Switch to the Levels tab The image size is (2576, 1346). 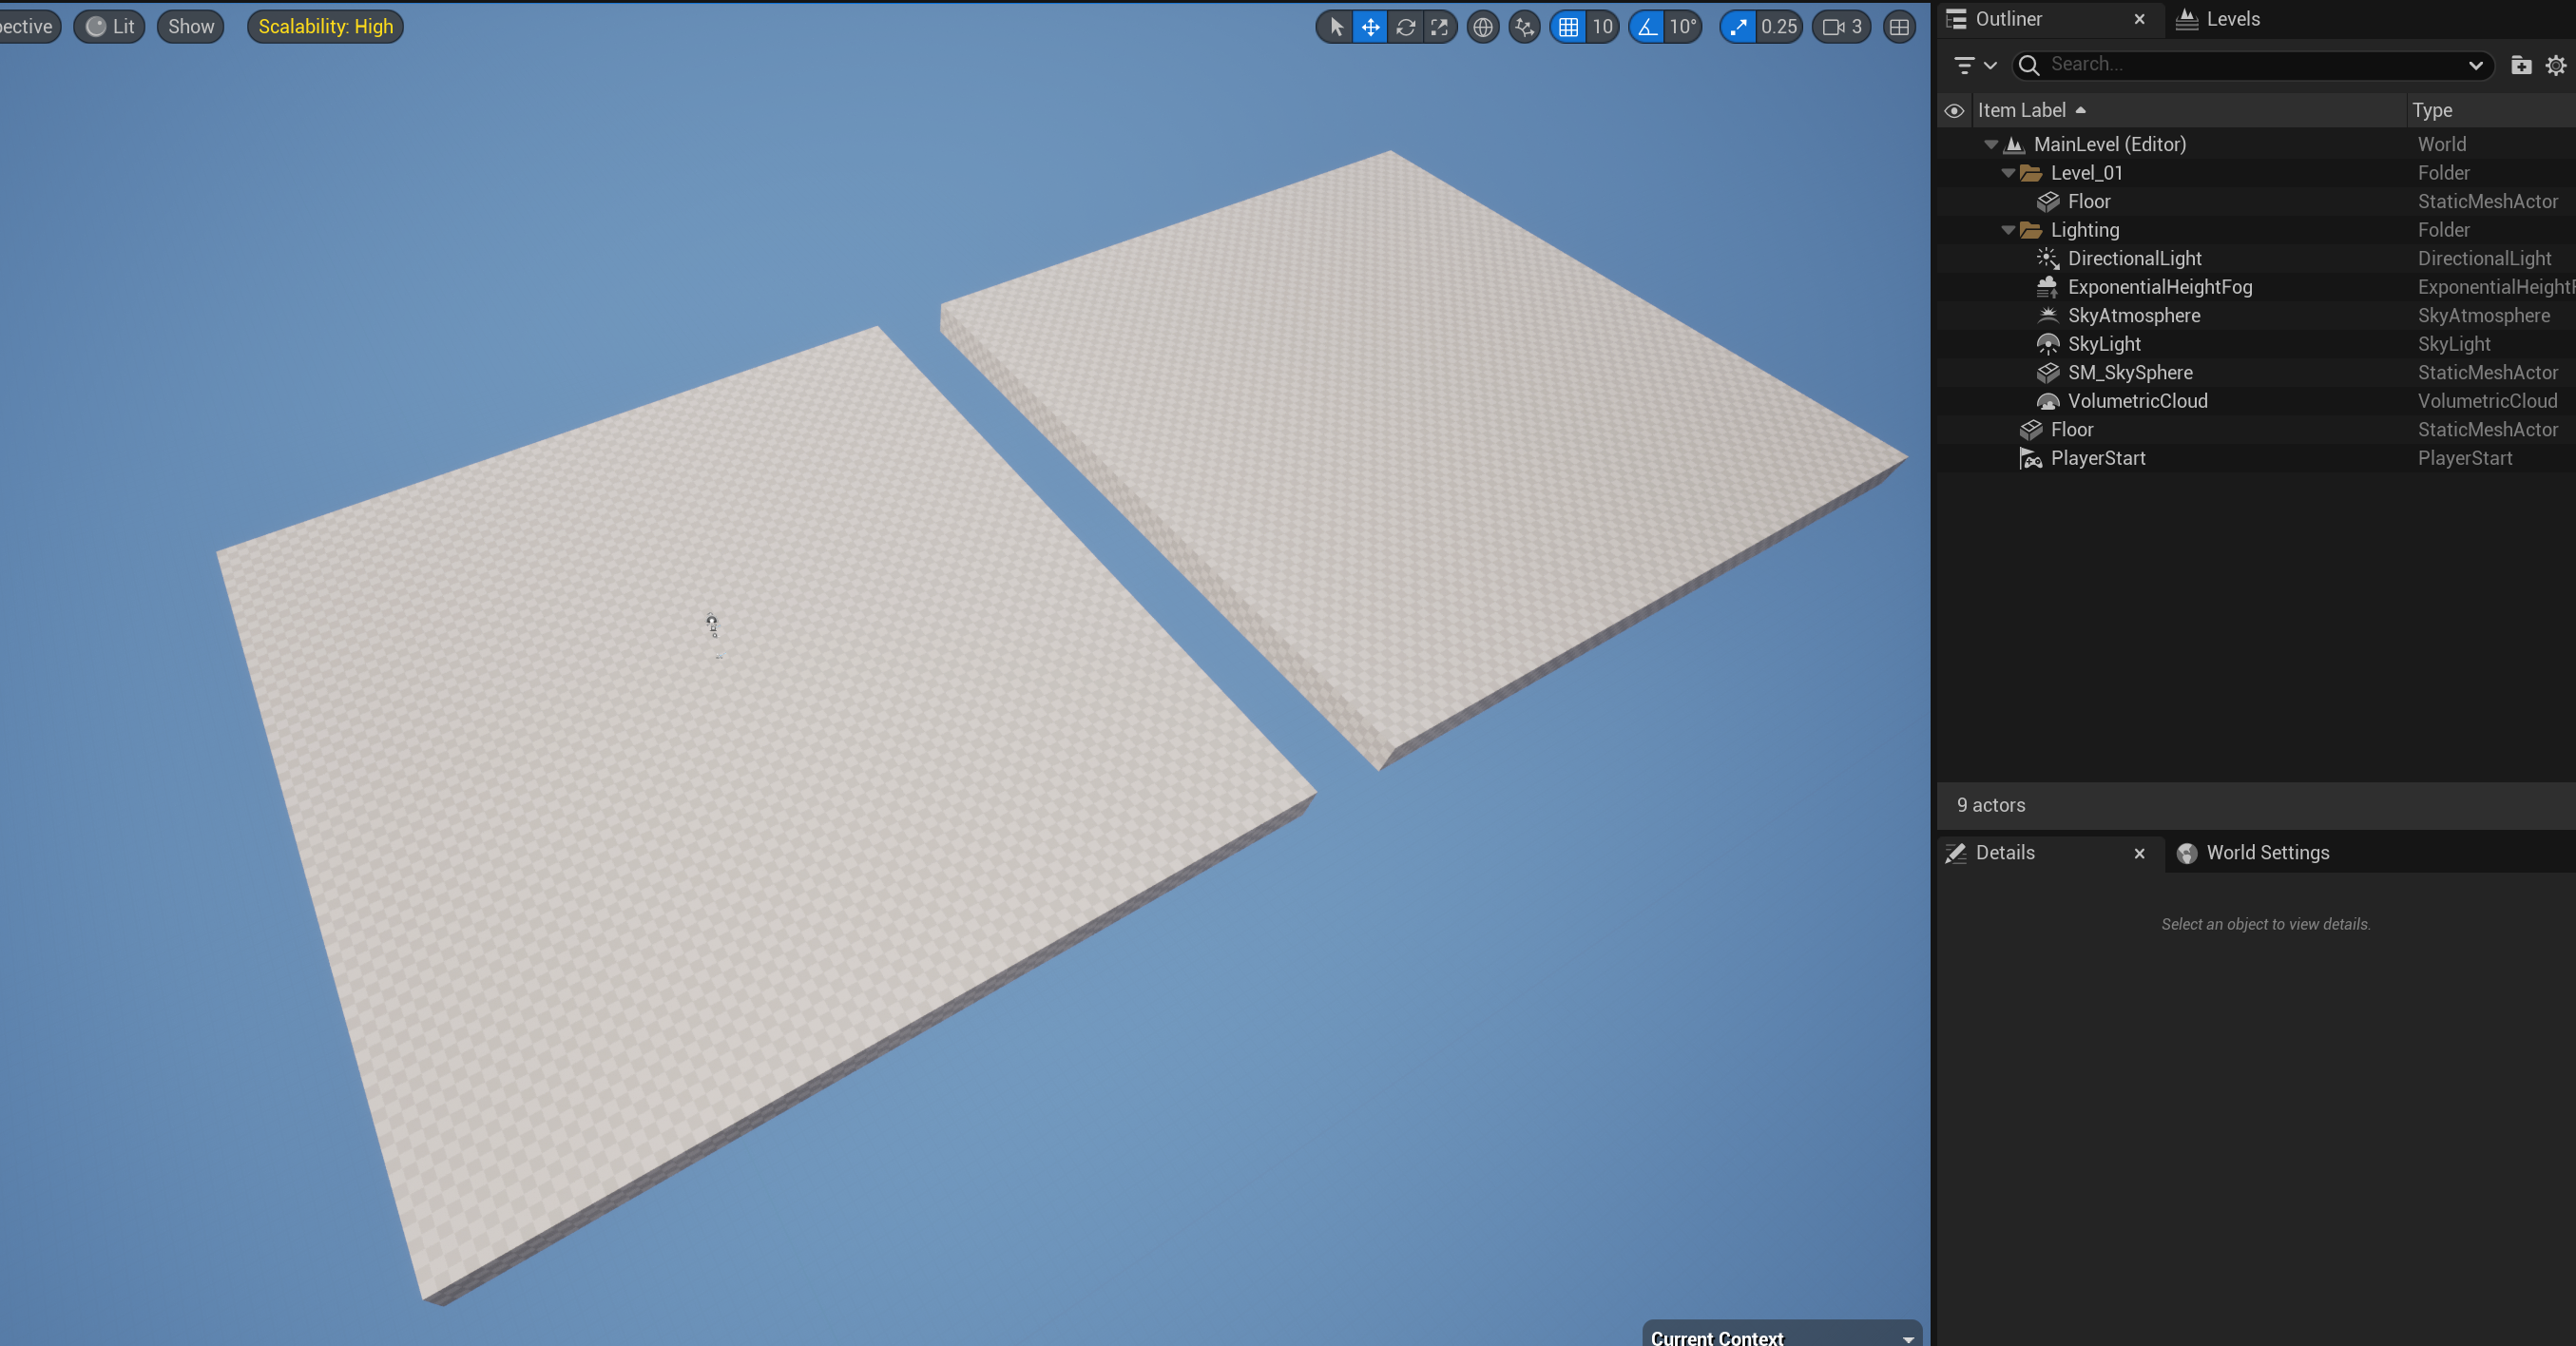[x=2219, y=19]
